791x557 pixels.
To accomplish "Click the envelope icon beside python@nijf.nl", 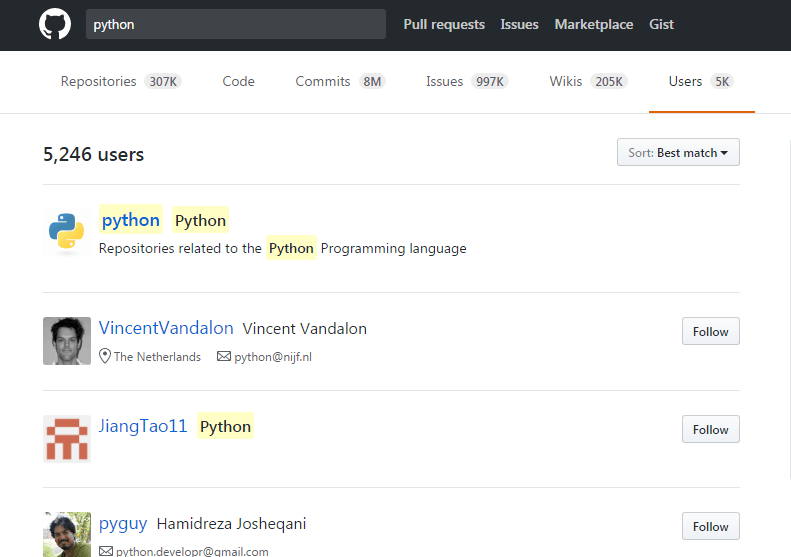I will click(x=224, y=356).
